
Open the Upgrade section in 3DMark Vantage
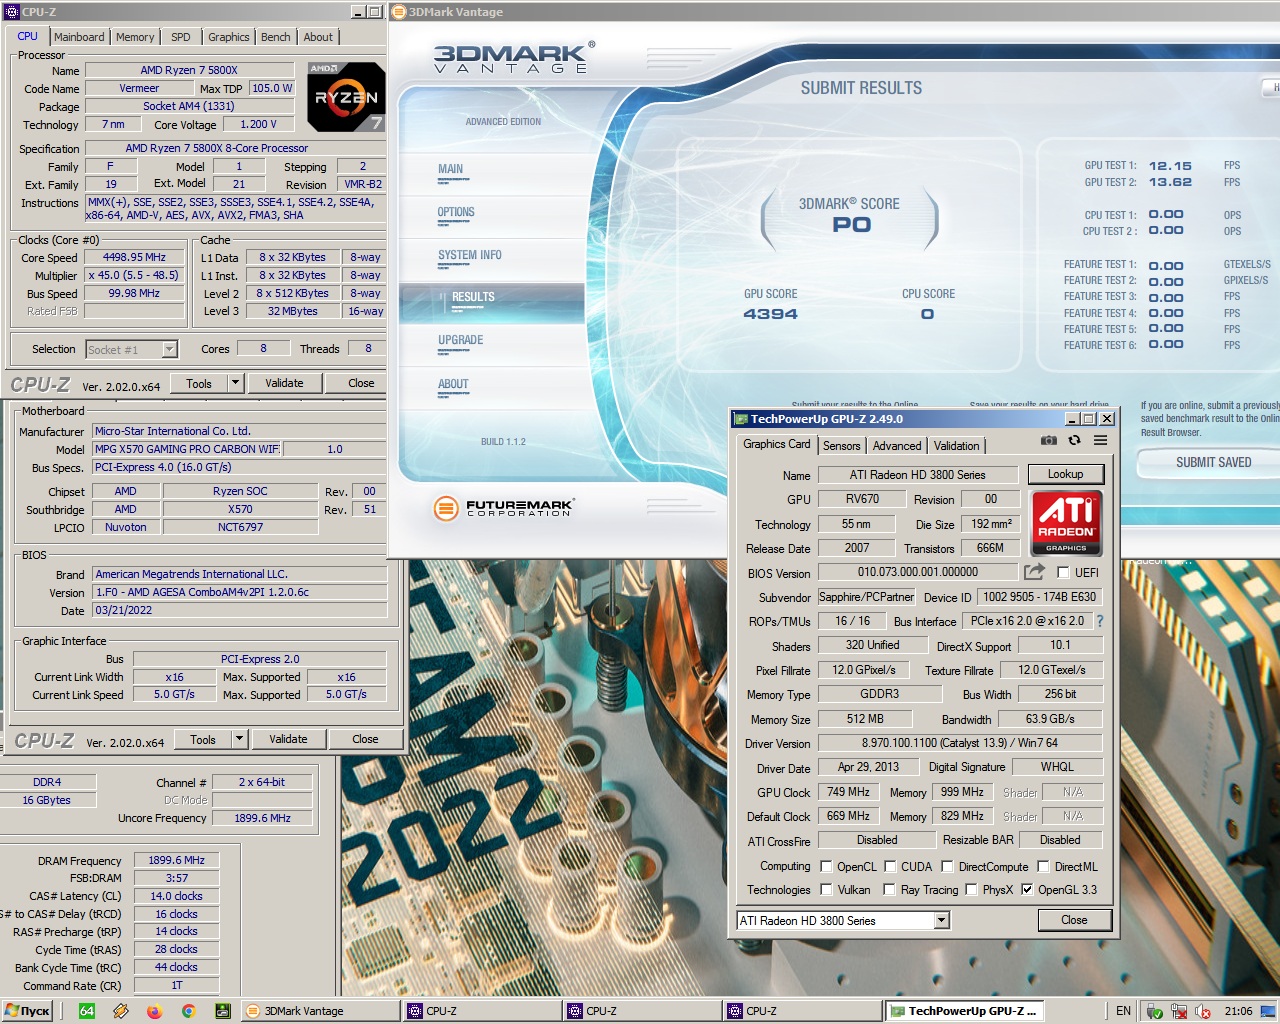[461, 340]
